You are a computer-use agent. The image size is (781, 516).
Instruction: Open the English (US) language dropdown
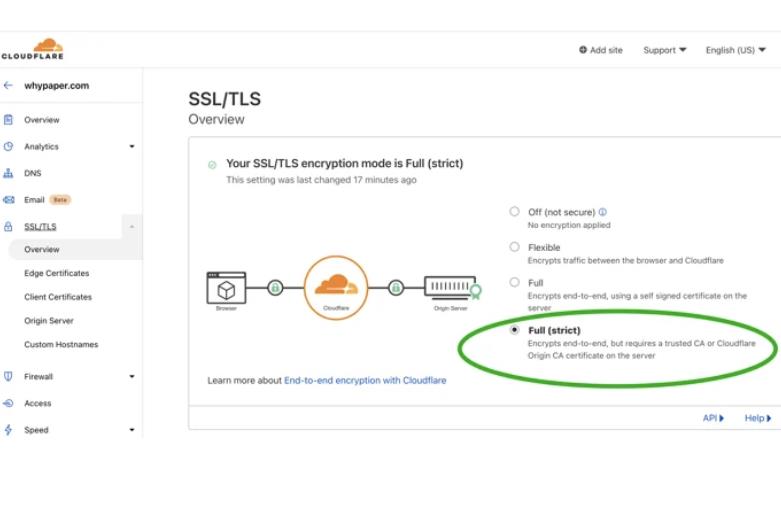coord(735,50)
